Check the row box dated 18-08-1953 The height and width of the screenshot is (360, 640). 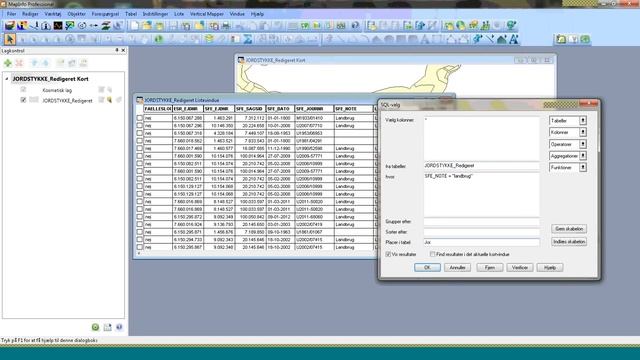140,133
